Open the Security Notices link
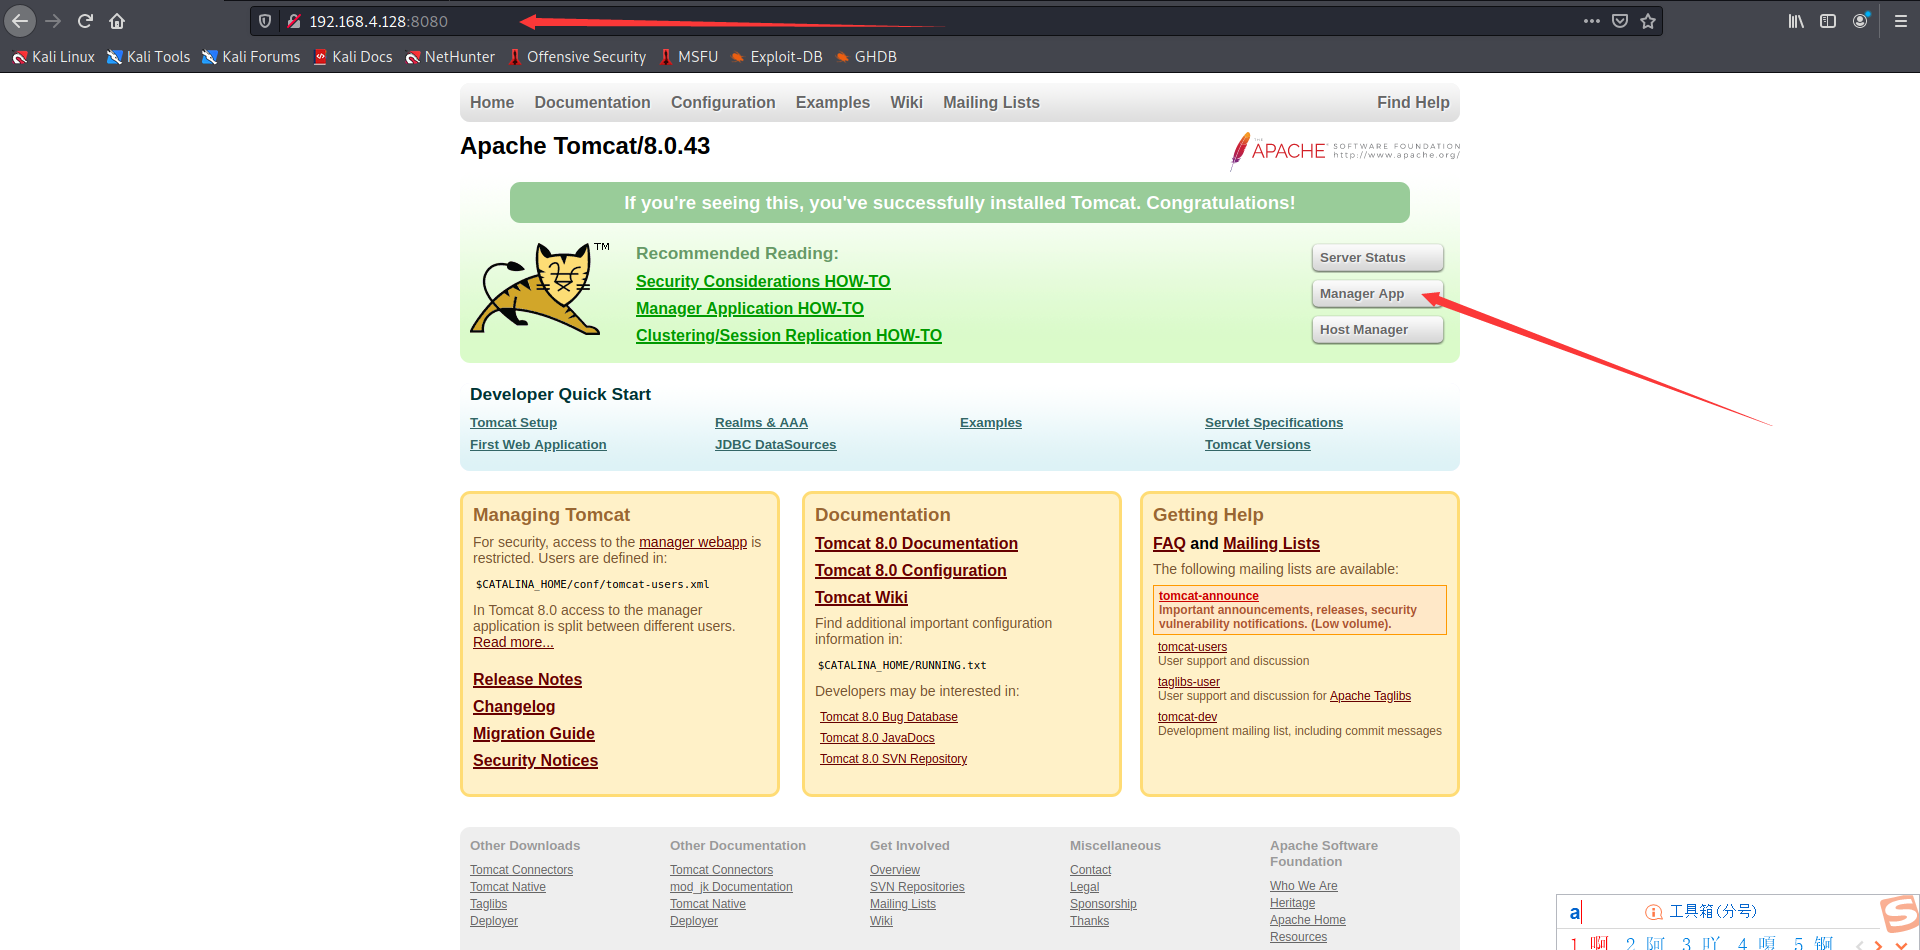 tap(535, 761)
